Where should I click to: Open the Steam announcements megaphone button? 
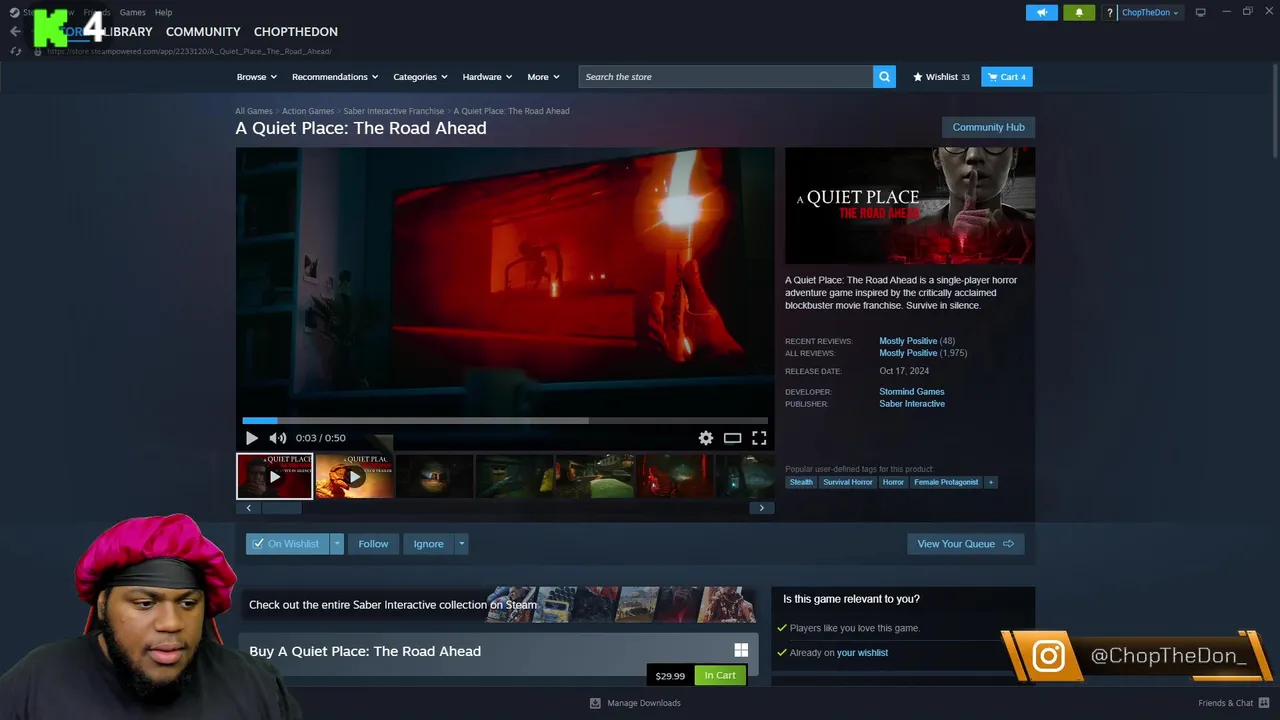[1041, 12]
